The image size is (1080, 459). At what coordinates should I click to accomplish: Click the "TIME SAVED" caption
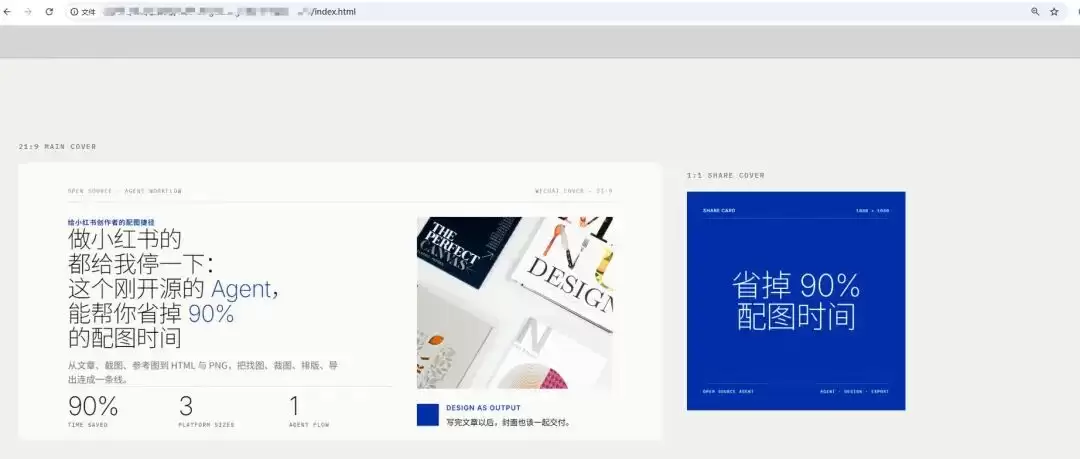pos(87,425)
